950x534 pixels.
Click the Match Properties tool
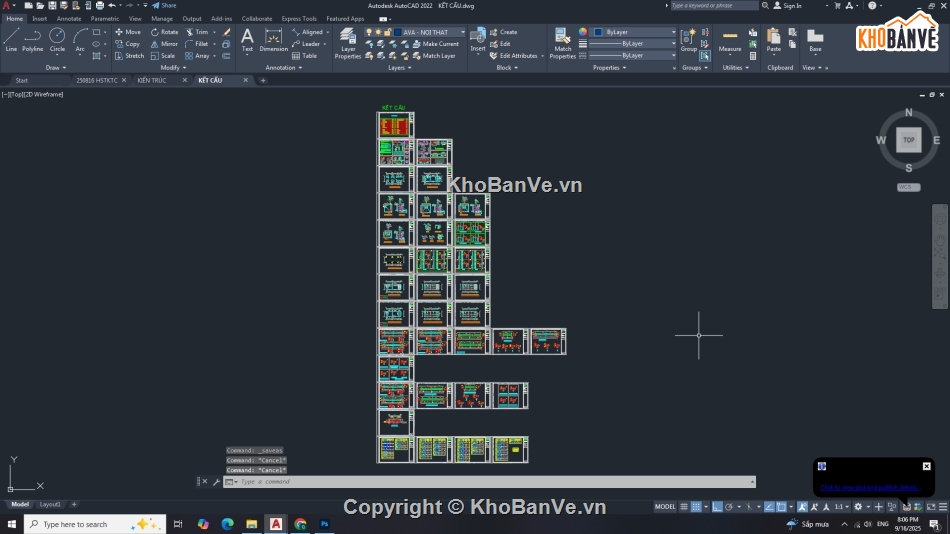563,43
